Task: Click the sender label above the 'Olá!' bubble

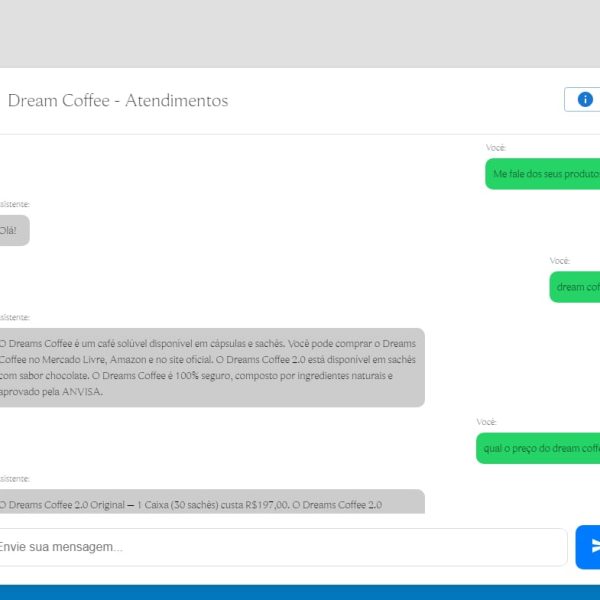Action: coord(15,204)
